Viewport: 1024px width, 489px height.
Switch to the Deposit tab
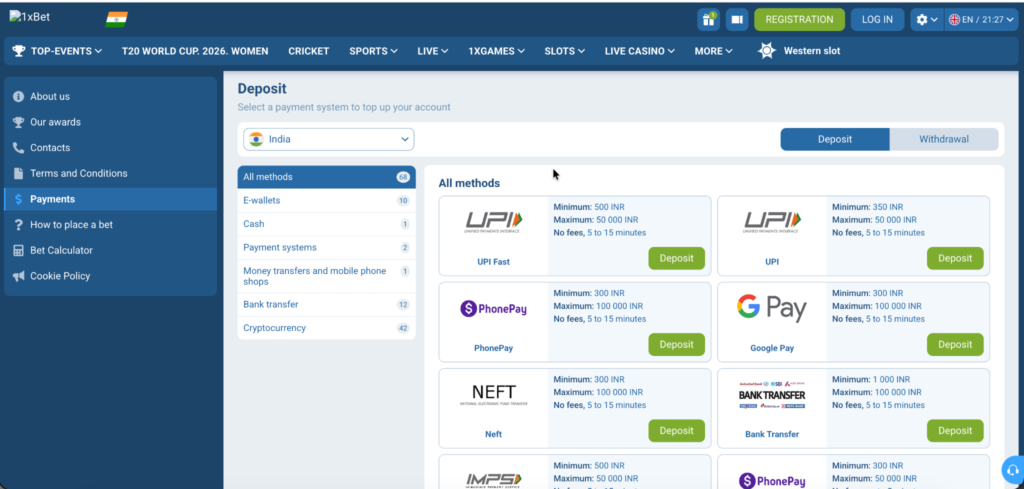click(835, 139)
